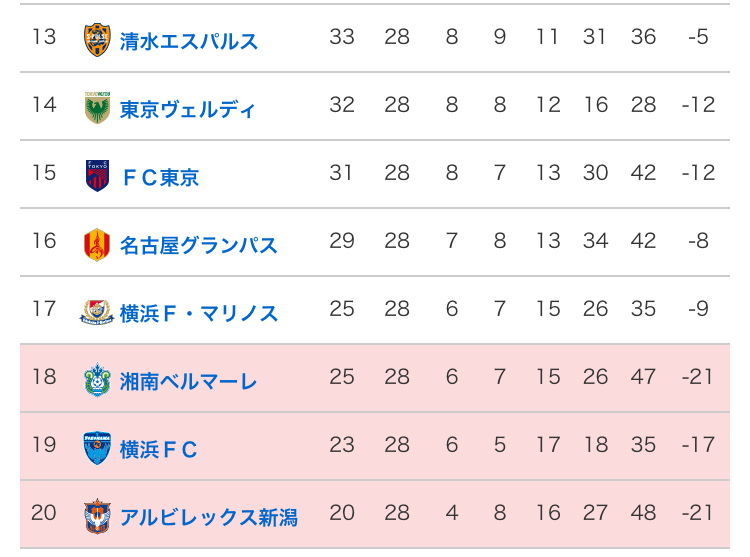The image size is (750, 557).
Task: Click the 横浜FC team crest icon
Action: [x=97, y=448]
